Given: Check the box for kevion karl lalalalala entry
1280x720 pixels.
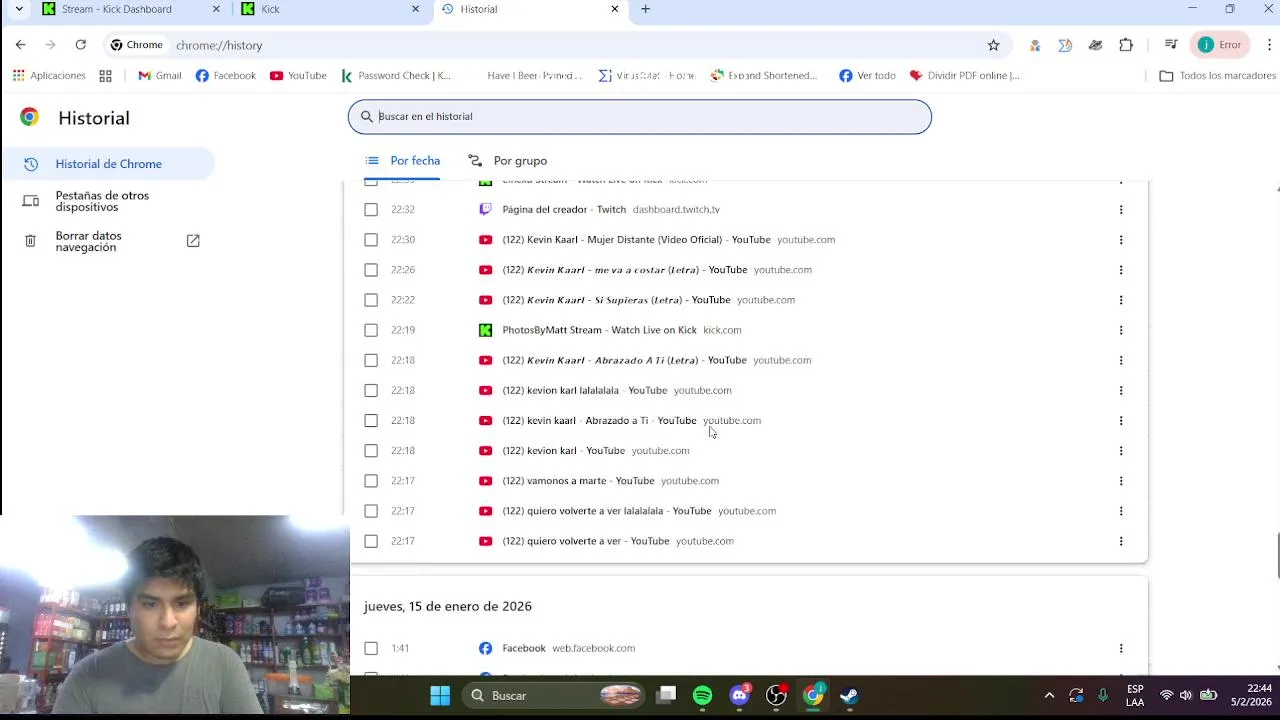Looking at the screenshot, I should coord(371,390).
